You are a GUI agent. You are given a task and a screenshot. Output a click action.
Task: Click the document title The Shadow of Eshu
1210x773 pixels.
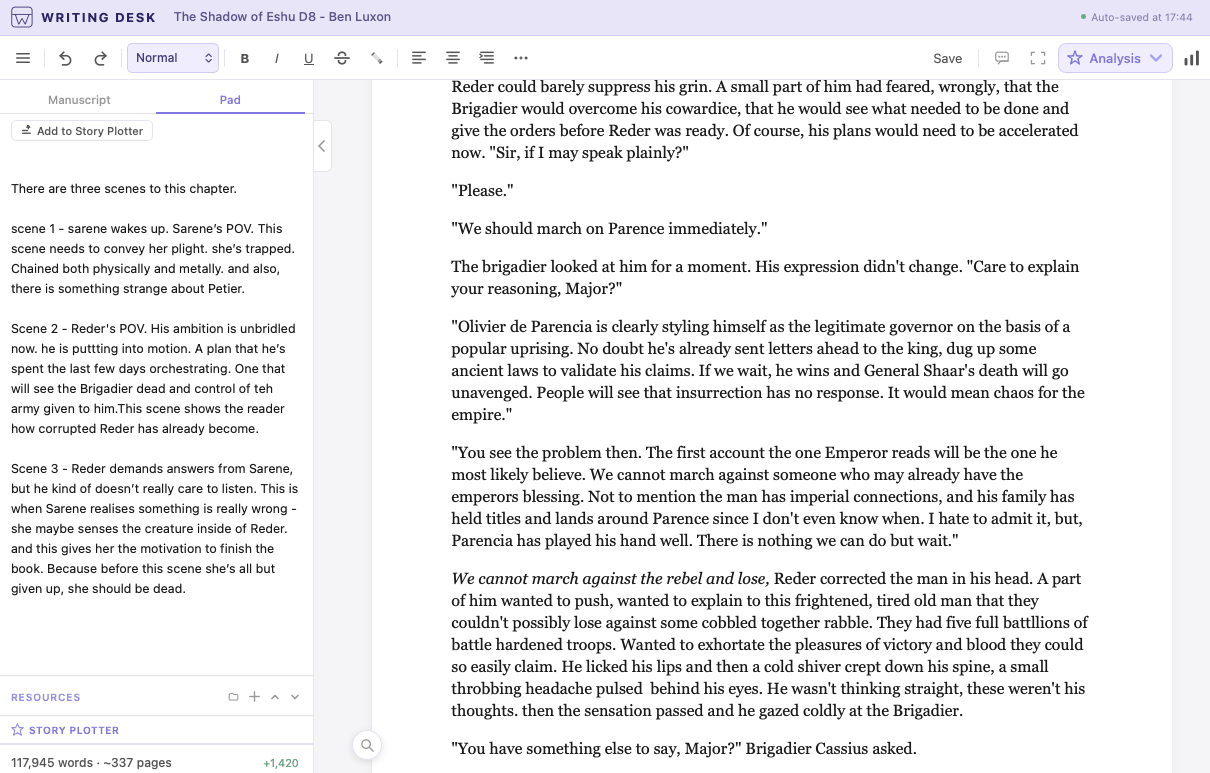282,17
